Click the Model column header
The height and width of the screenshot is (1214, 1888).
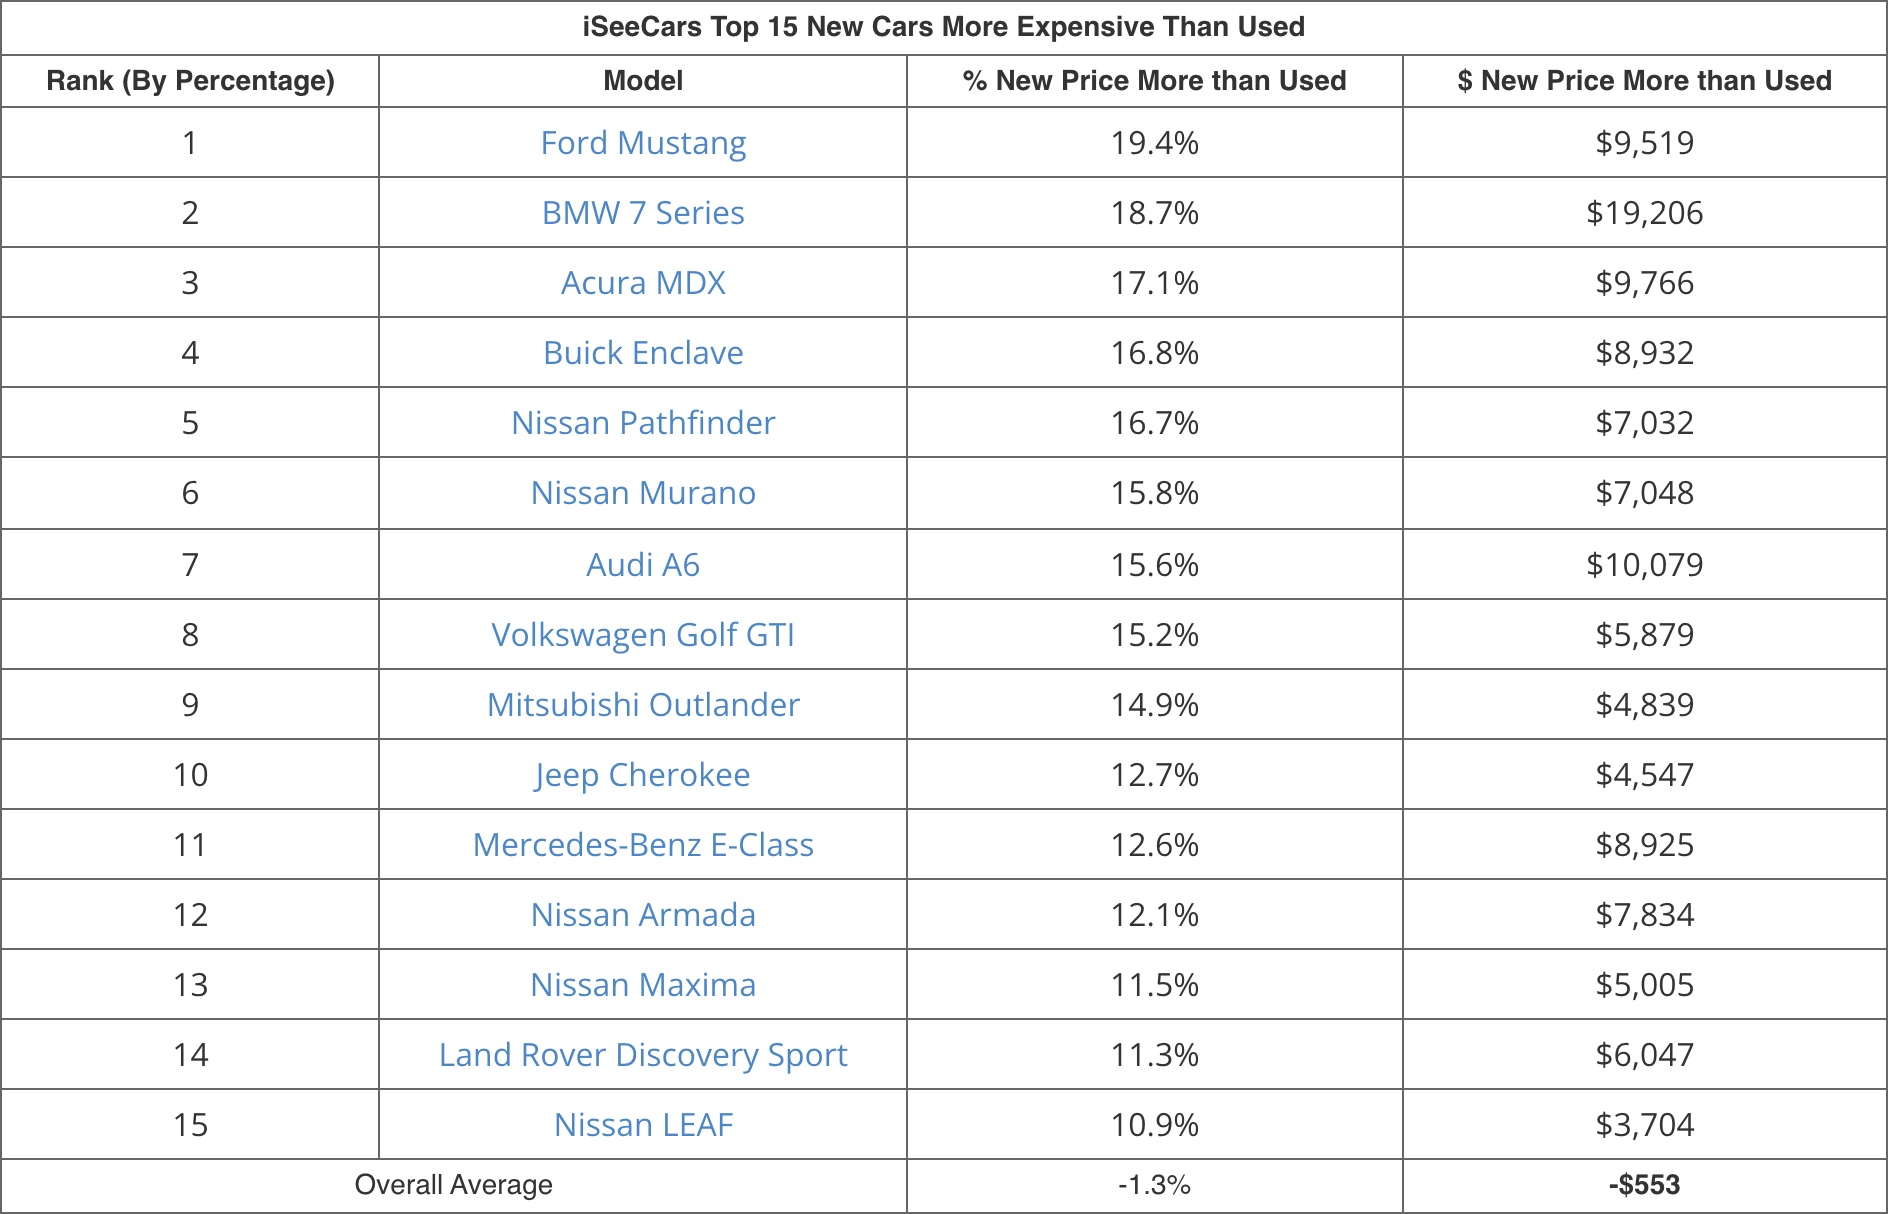point(643,81)
